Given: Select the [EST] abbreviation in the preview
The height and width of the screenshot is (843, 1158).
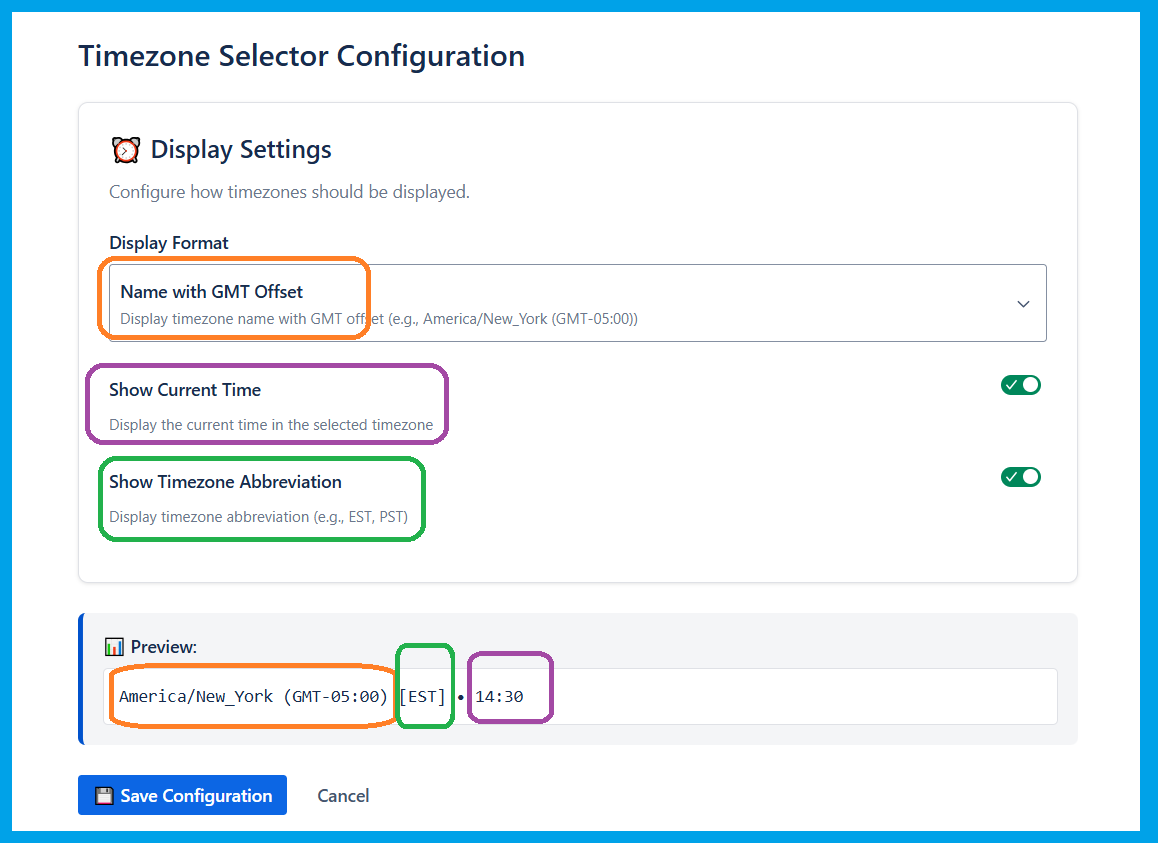Looking at the screenshot, I should click(x=423, y=696).
